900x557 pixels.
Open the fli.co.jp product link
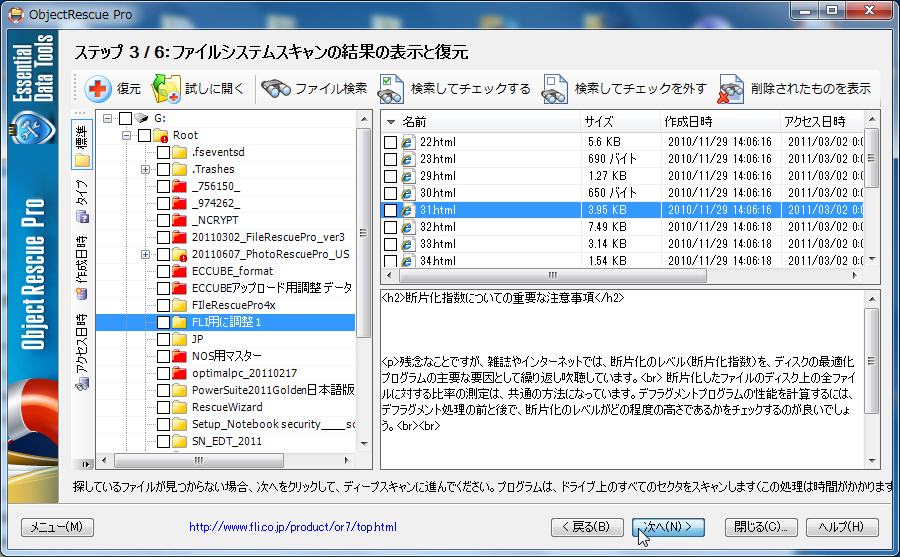[x=293, y=527]
